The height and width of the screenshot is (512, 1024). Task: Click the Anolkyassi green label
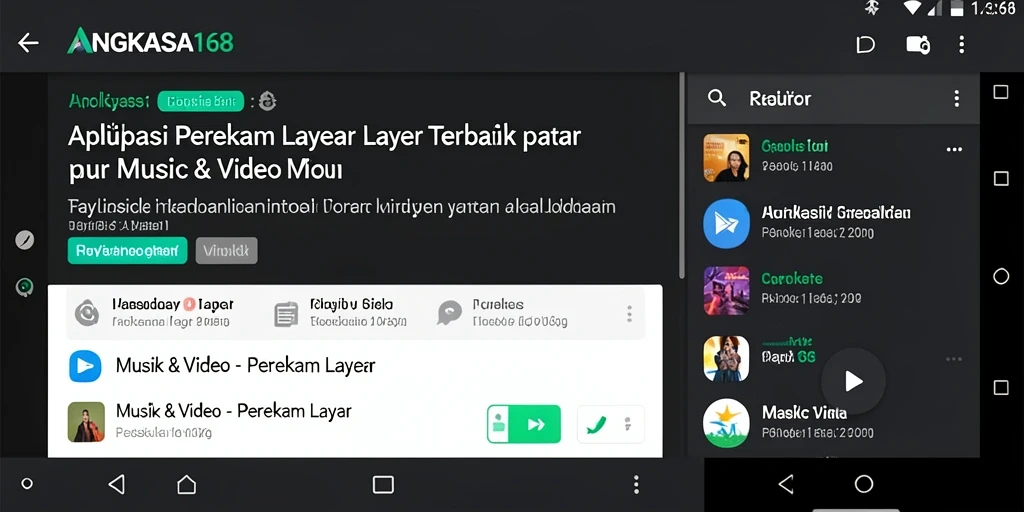pos(109,101)
